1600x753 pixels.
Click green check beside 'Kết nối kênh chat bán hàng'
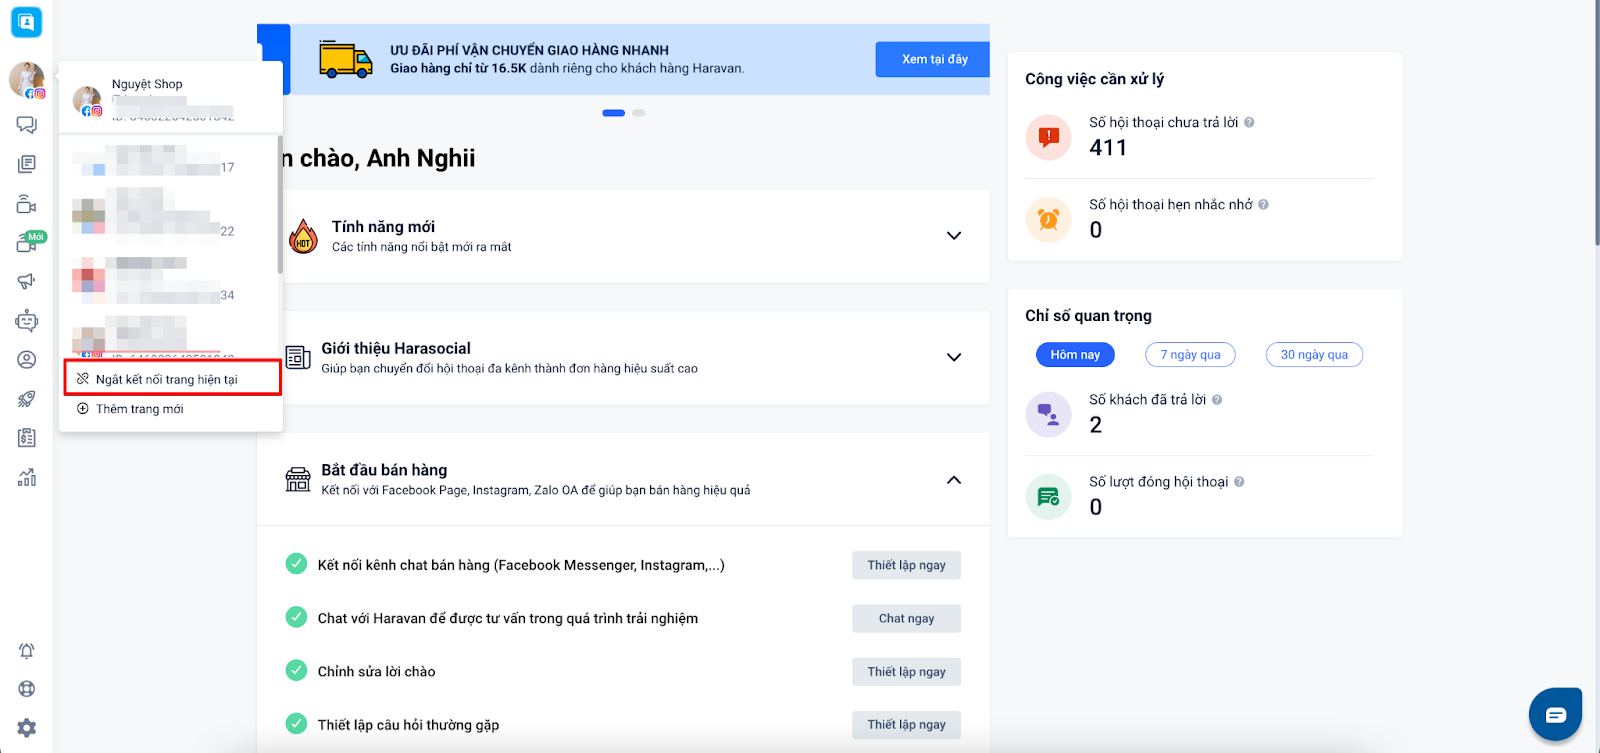(x=296, y=564)
